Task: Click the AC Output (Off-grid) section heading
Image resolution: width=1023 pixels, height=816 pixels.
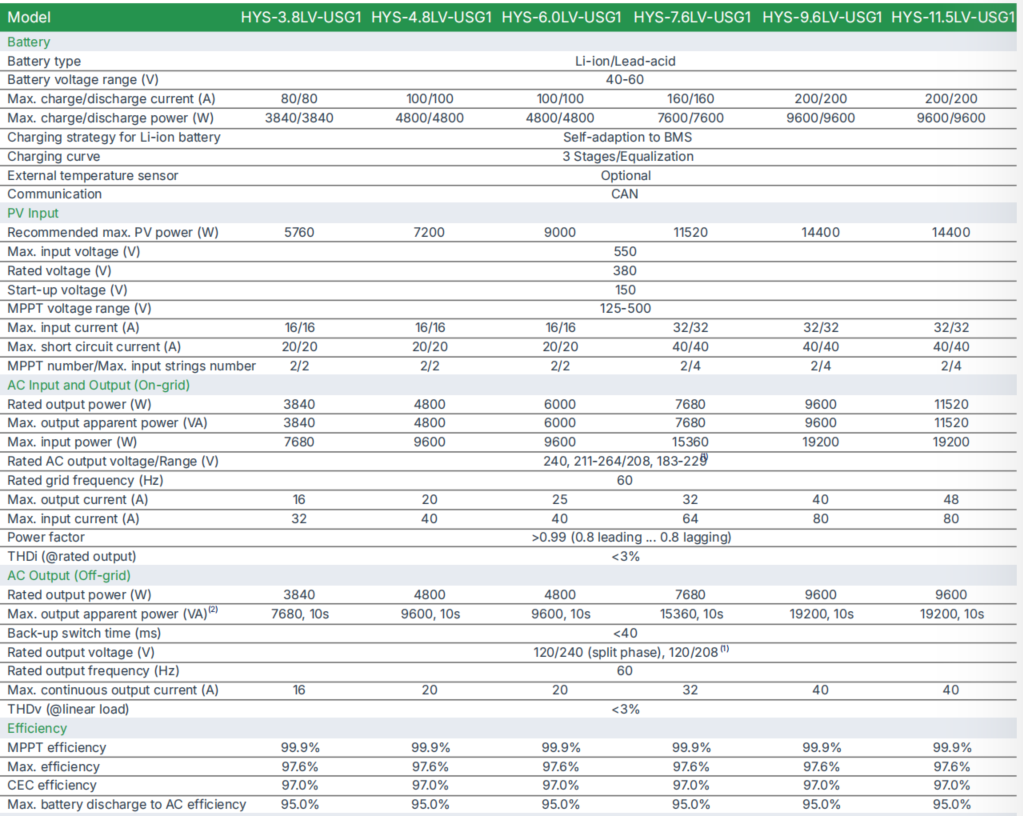Action: point(69,575)
